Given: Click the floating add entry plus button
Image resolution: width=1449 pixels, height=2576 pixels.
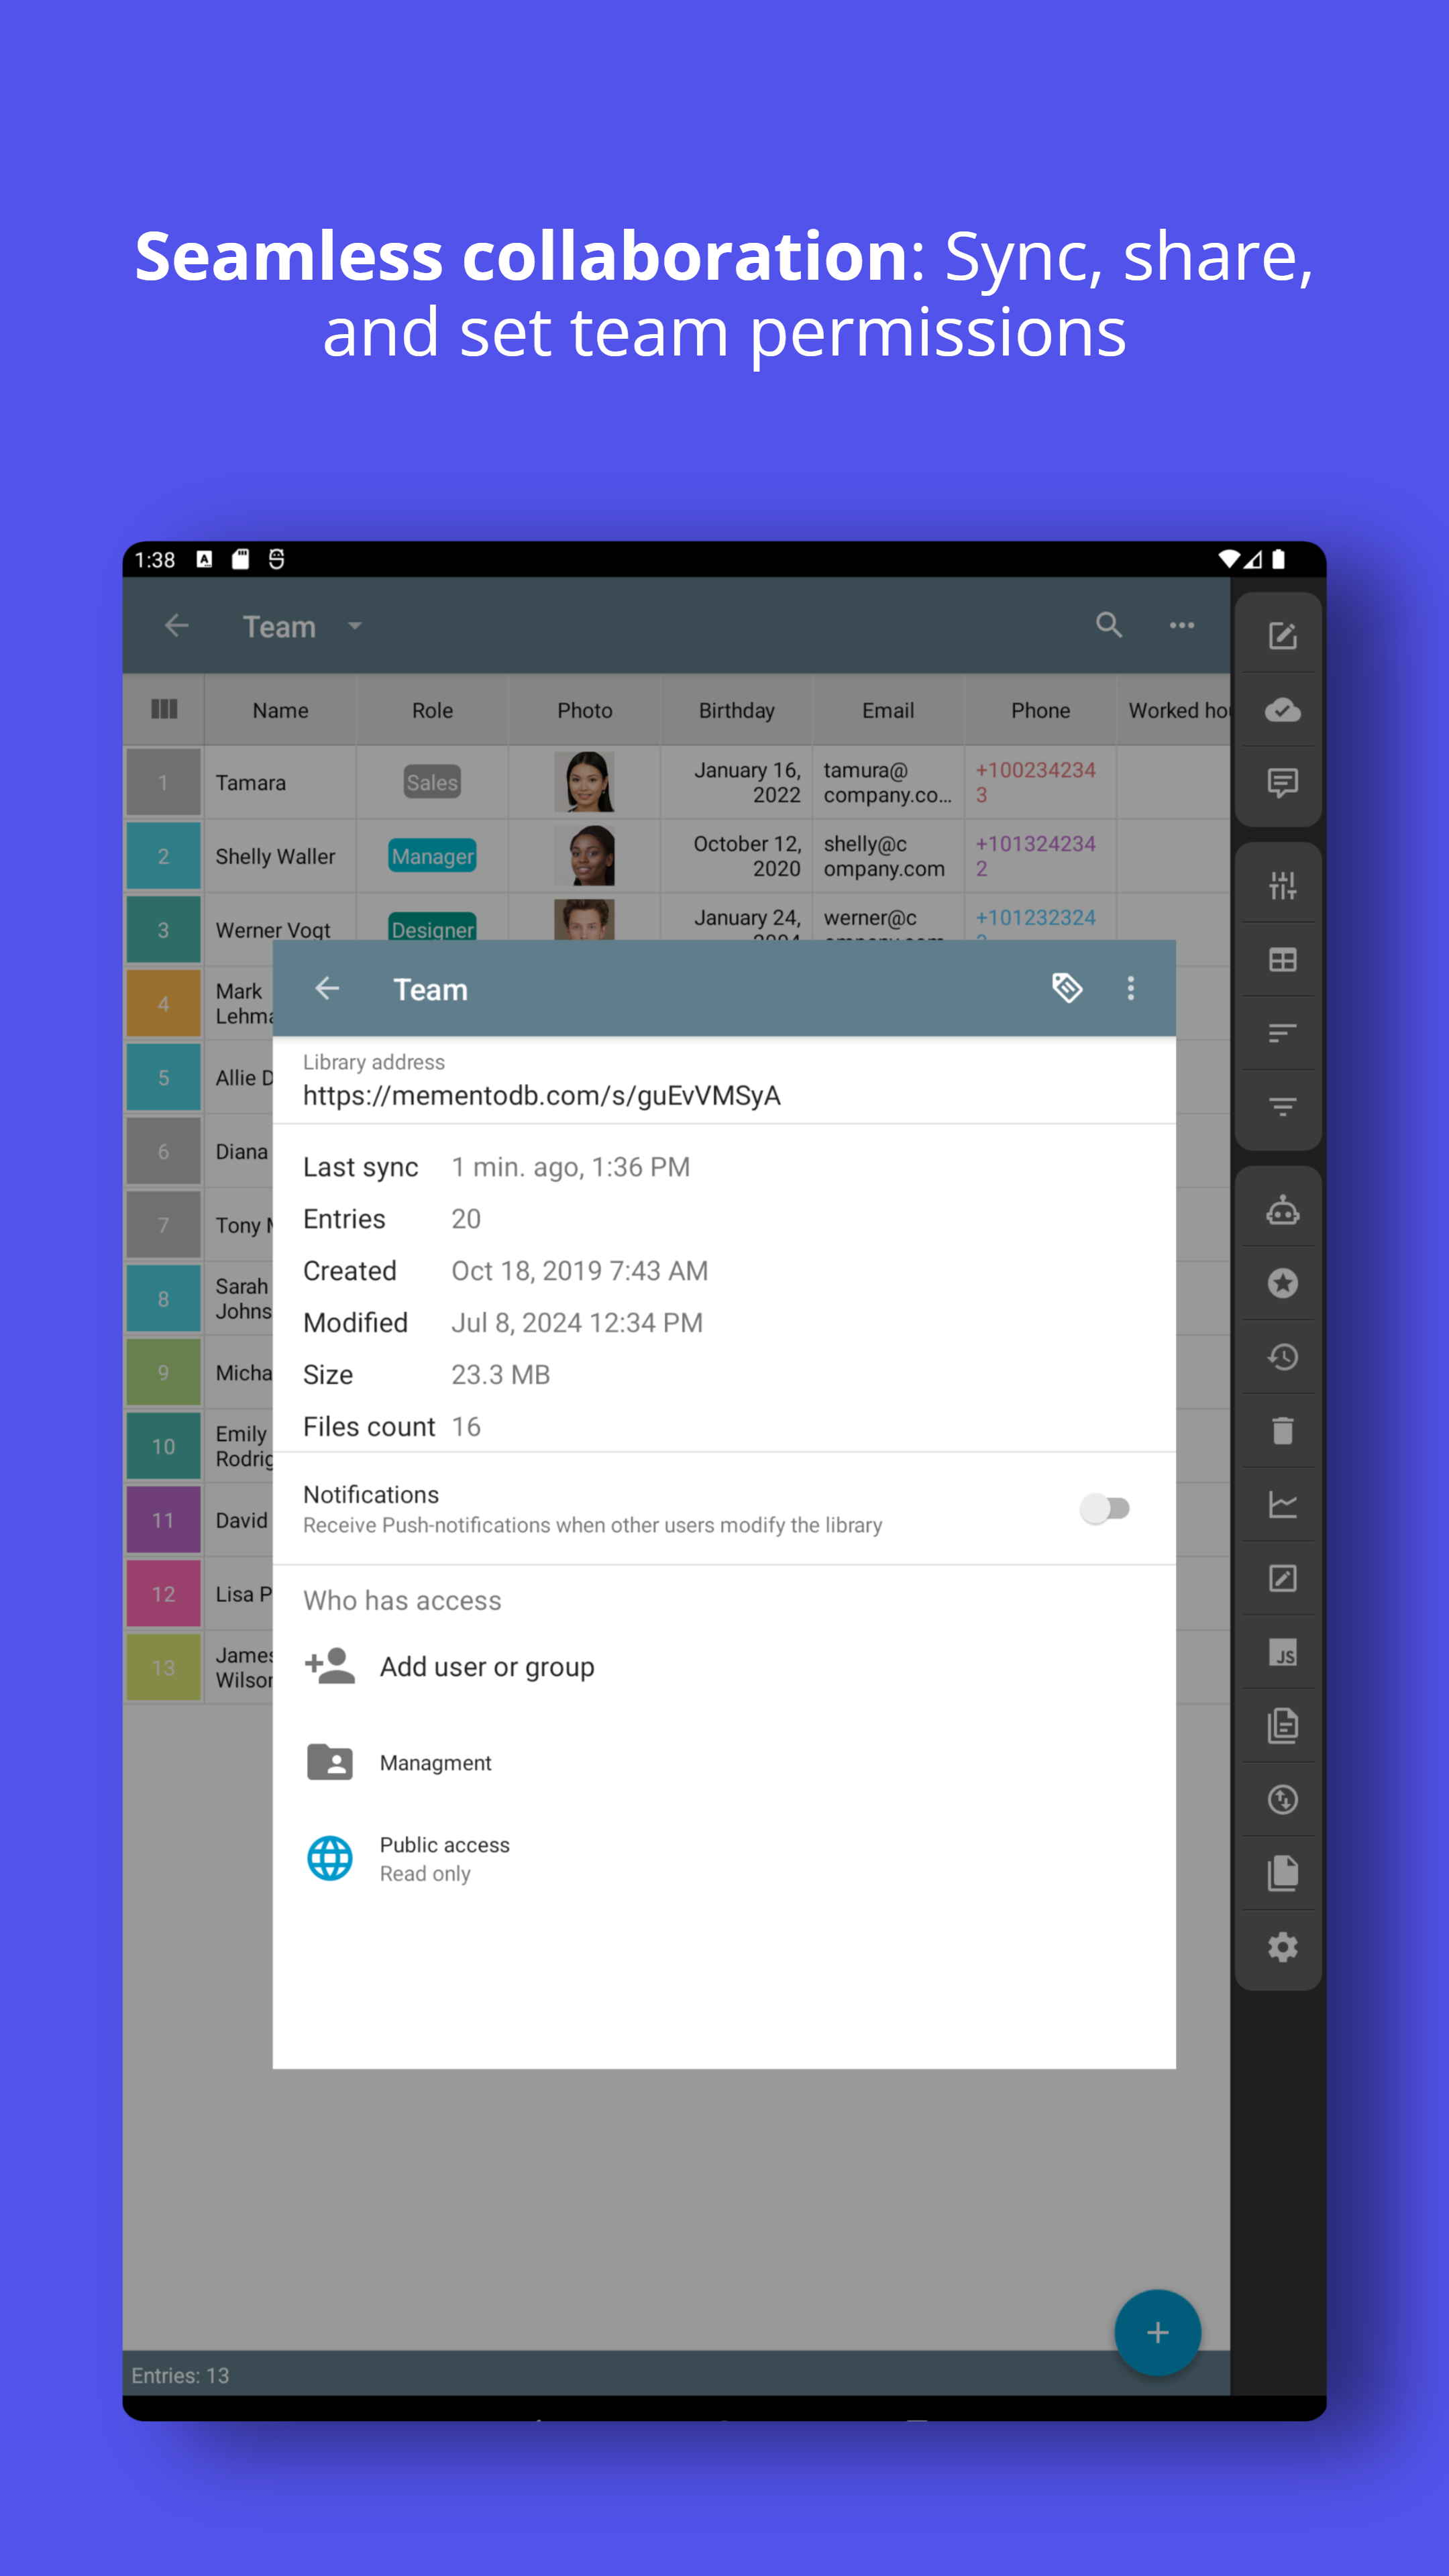Looking at the screenshot, I should click(x=1157, y=2333).
